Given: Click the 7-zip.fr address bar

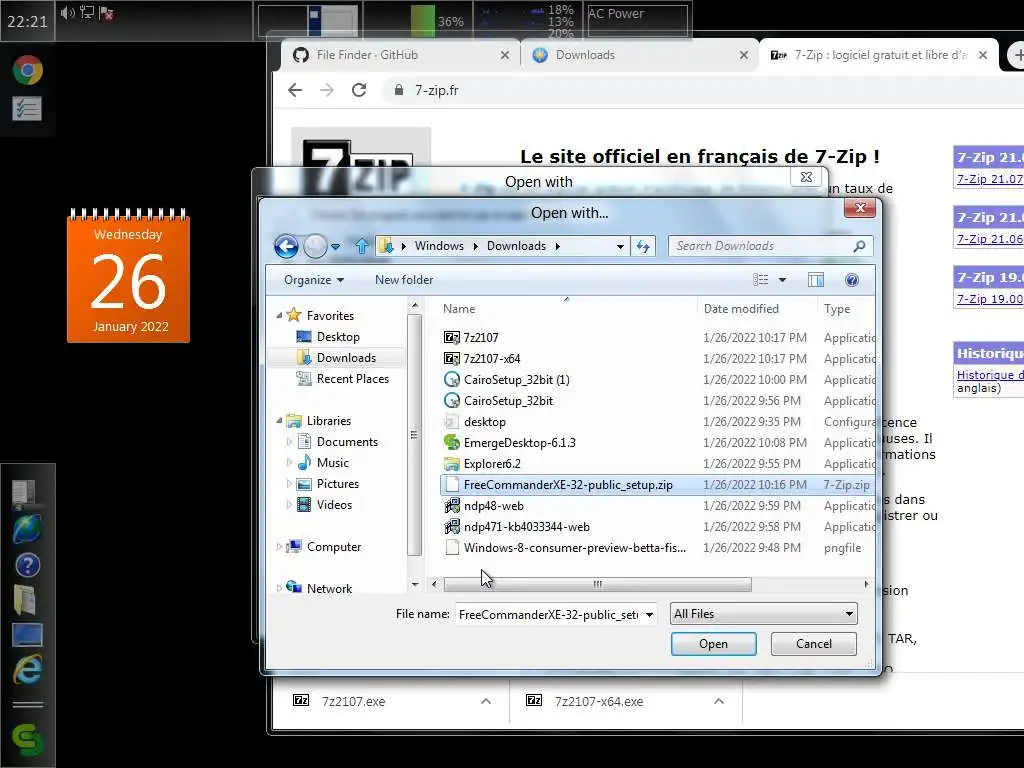Looking at the screenshot, I should pyautogui.click(x=705, y=90).
